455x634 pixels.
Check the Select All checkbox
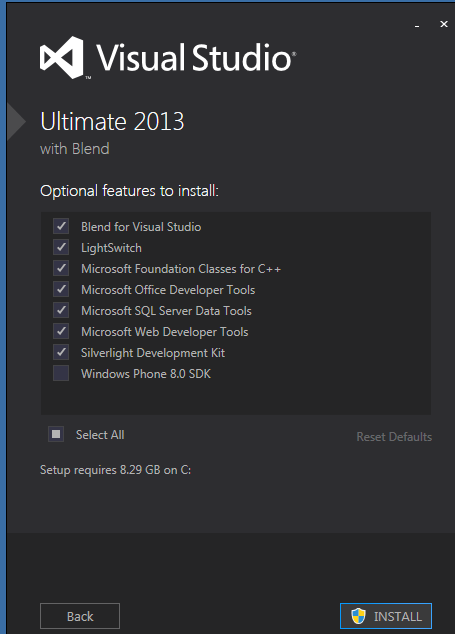pyautogui.click(x=56, y=435)
